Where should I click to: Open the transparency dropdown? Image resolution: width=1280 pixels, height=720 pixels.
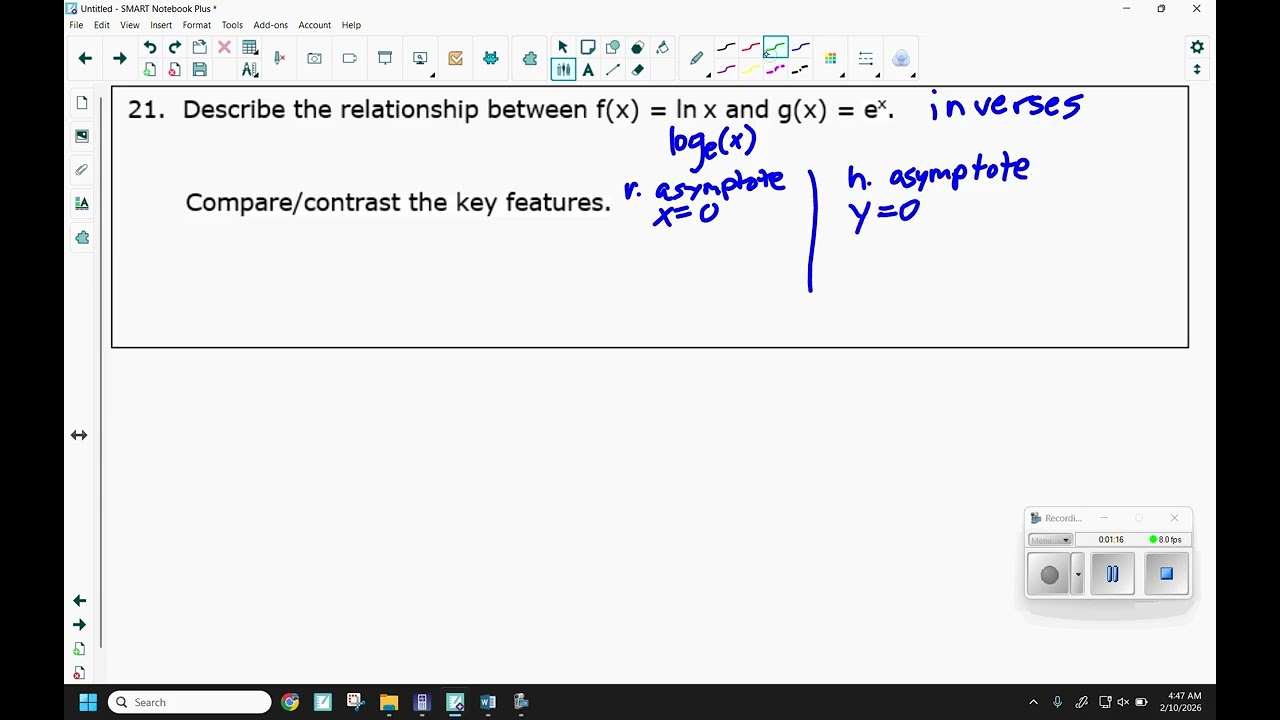click(x=901, y=59)
